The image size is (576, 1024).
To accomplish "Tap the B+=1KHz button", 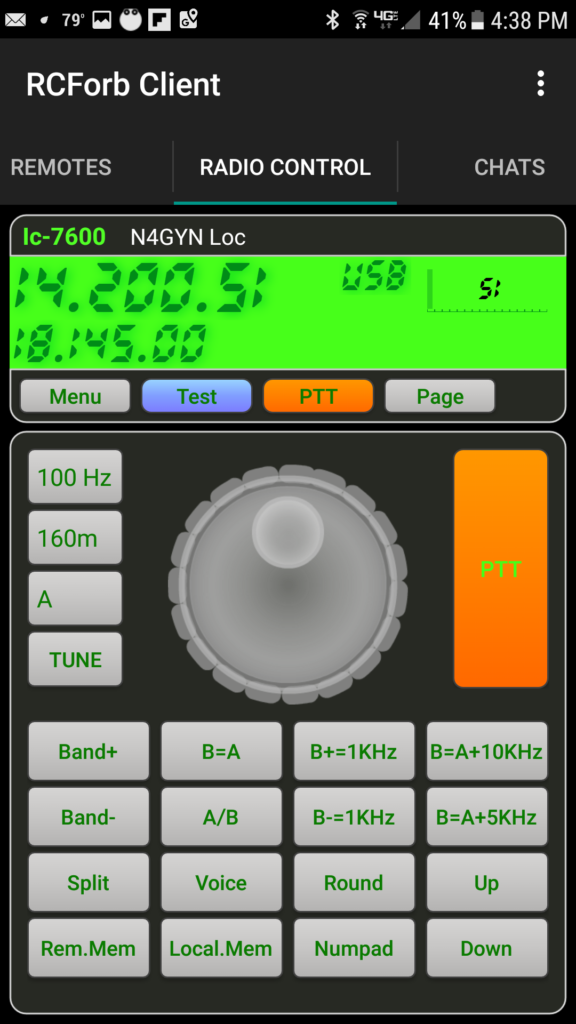I will [354, 751].
